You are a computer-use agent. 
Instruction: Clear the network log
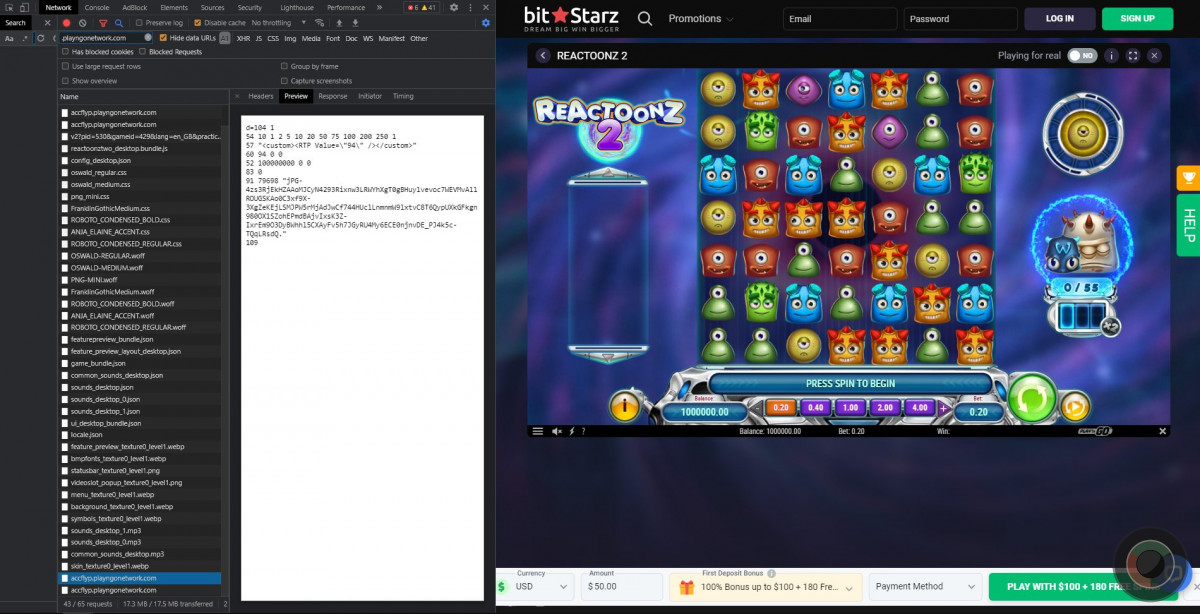tap(82, 22)
